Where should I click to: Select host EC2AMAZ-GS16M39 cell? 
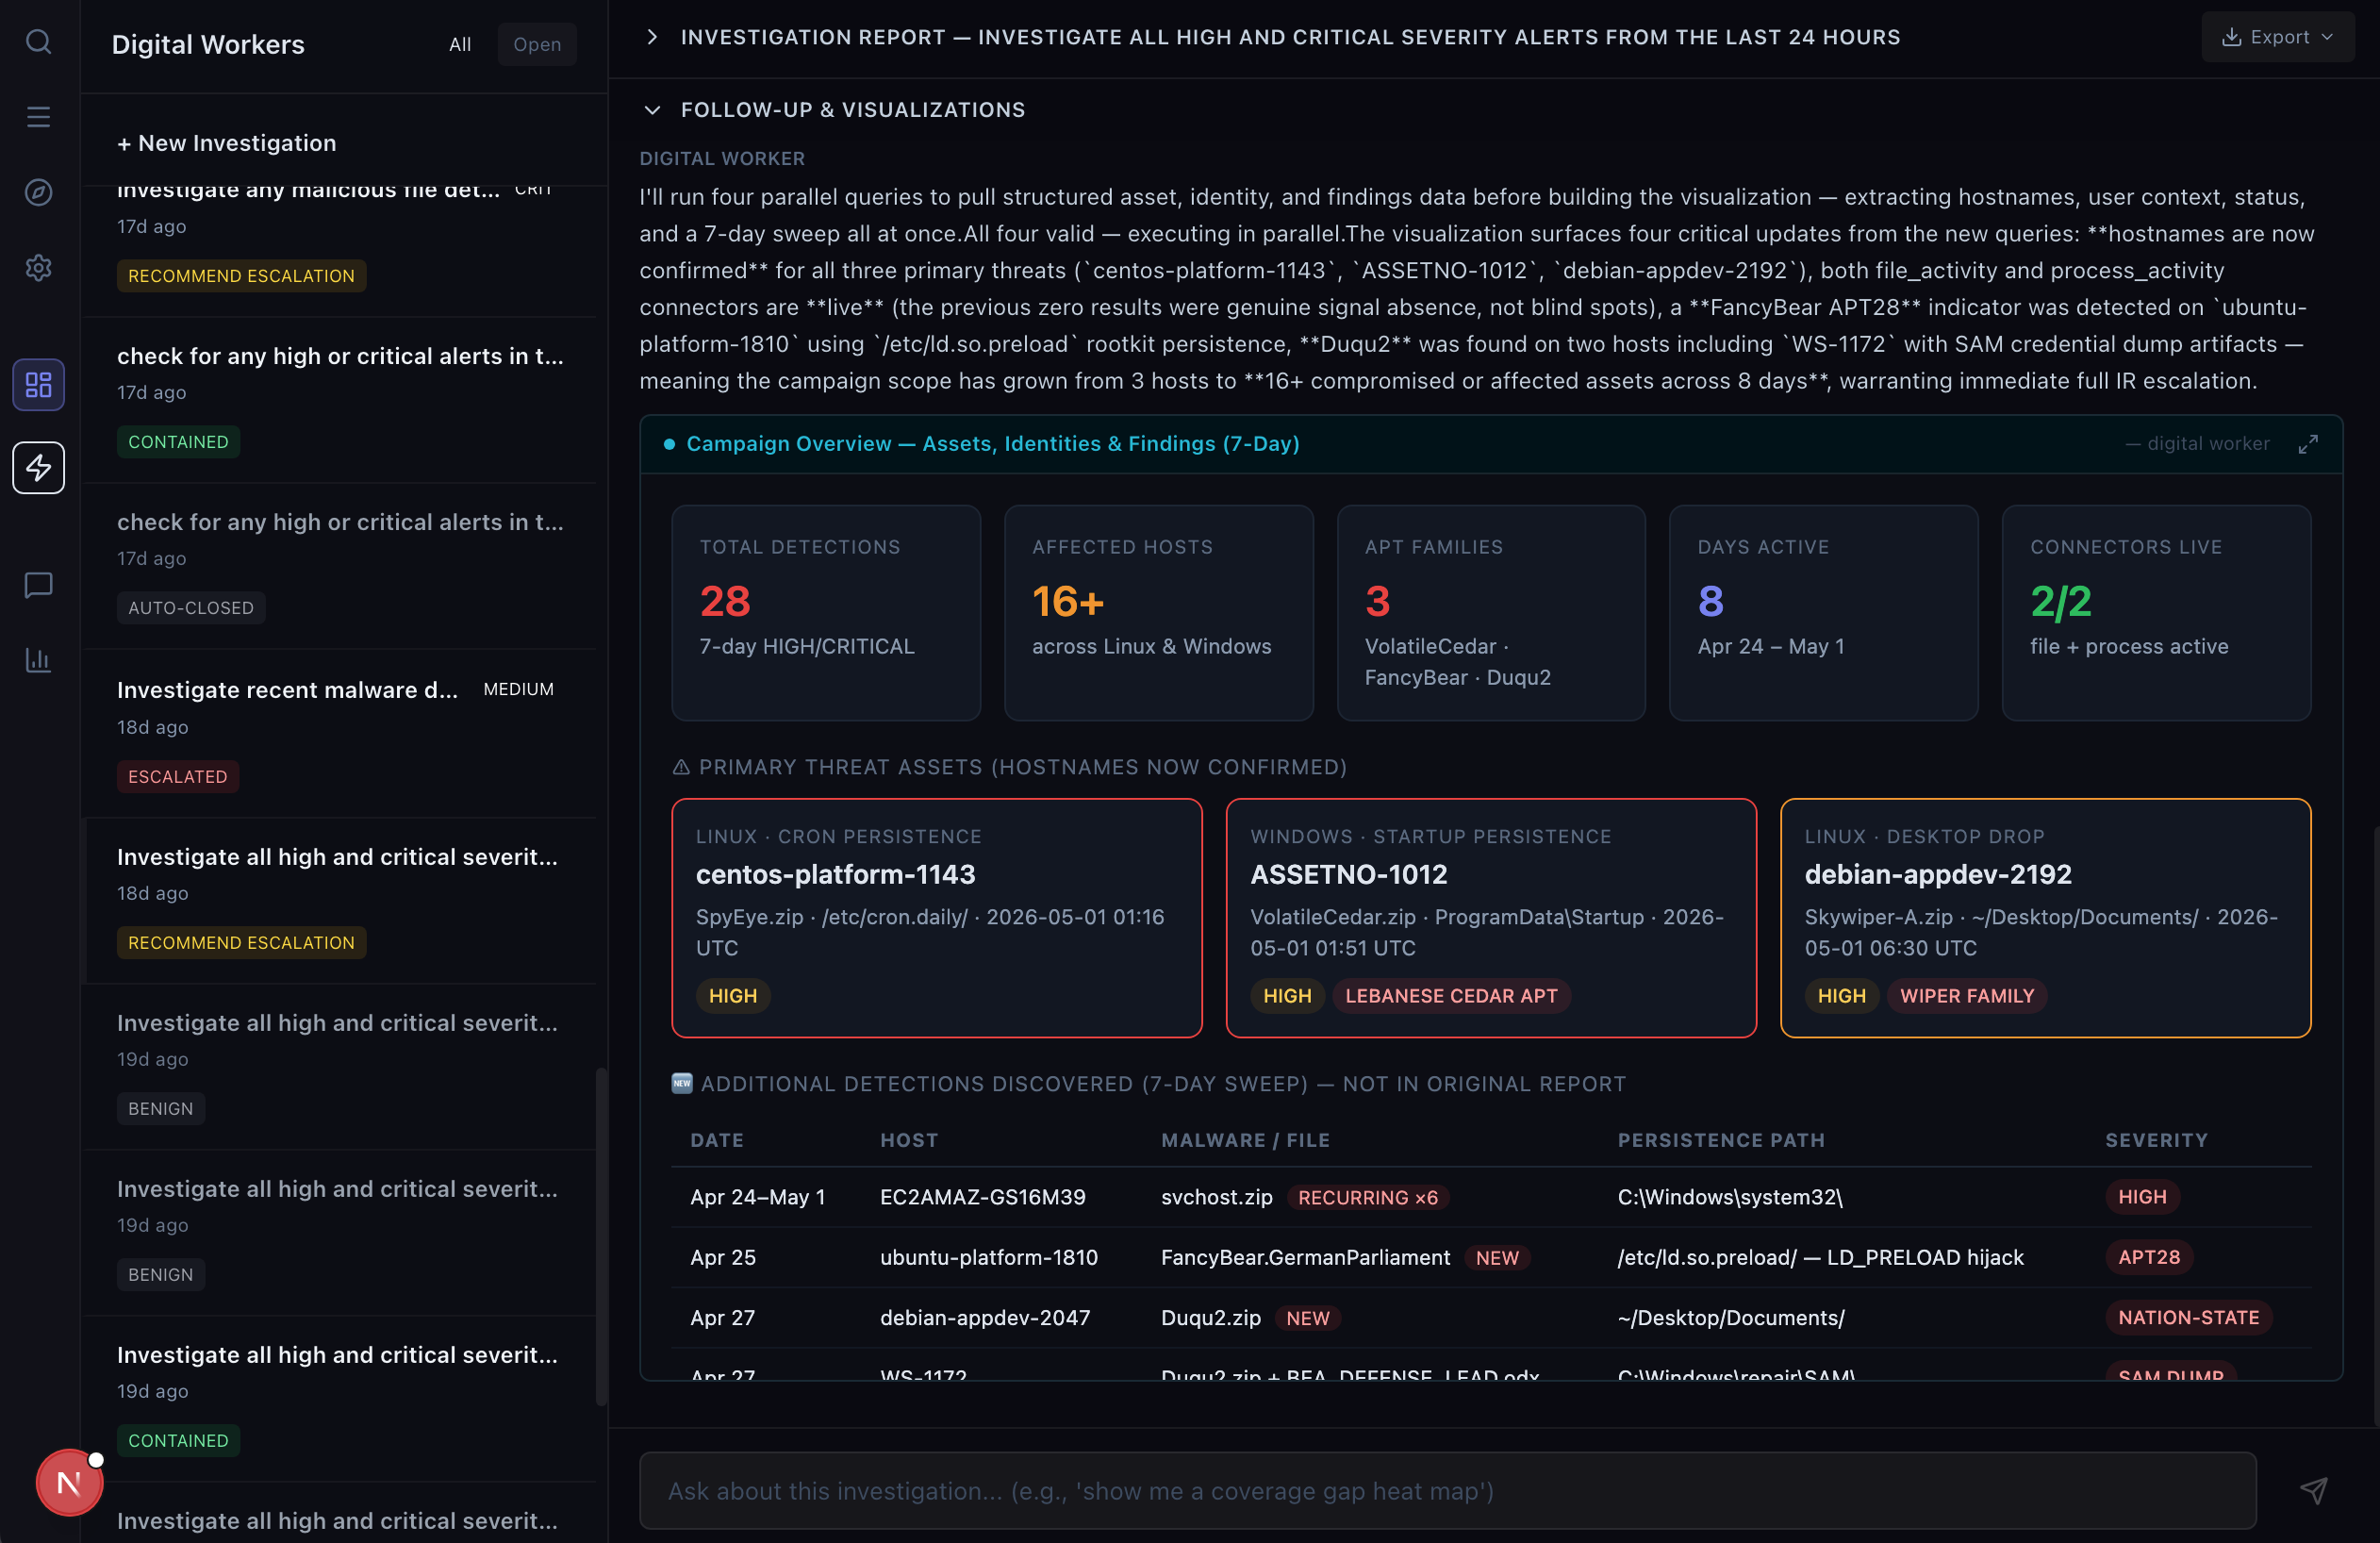pyautogui.click(x=982, y=1197)
